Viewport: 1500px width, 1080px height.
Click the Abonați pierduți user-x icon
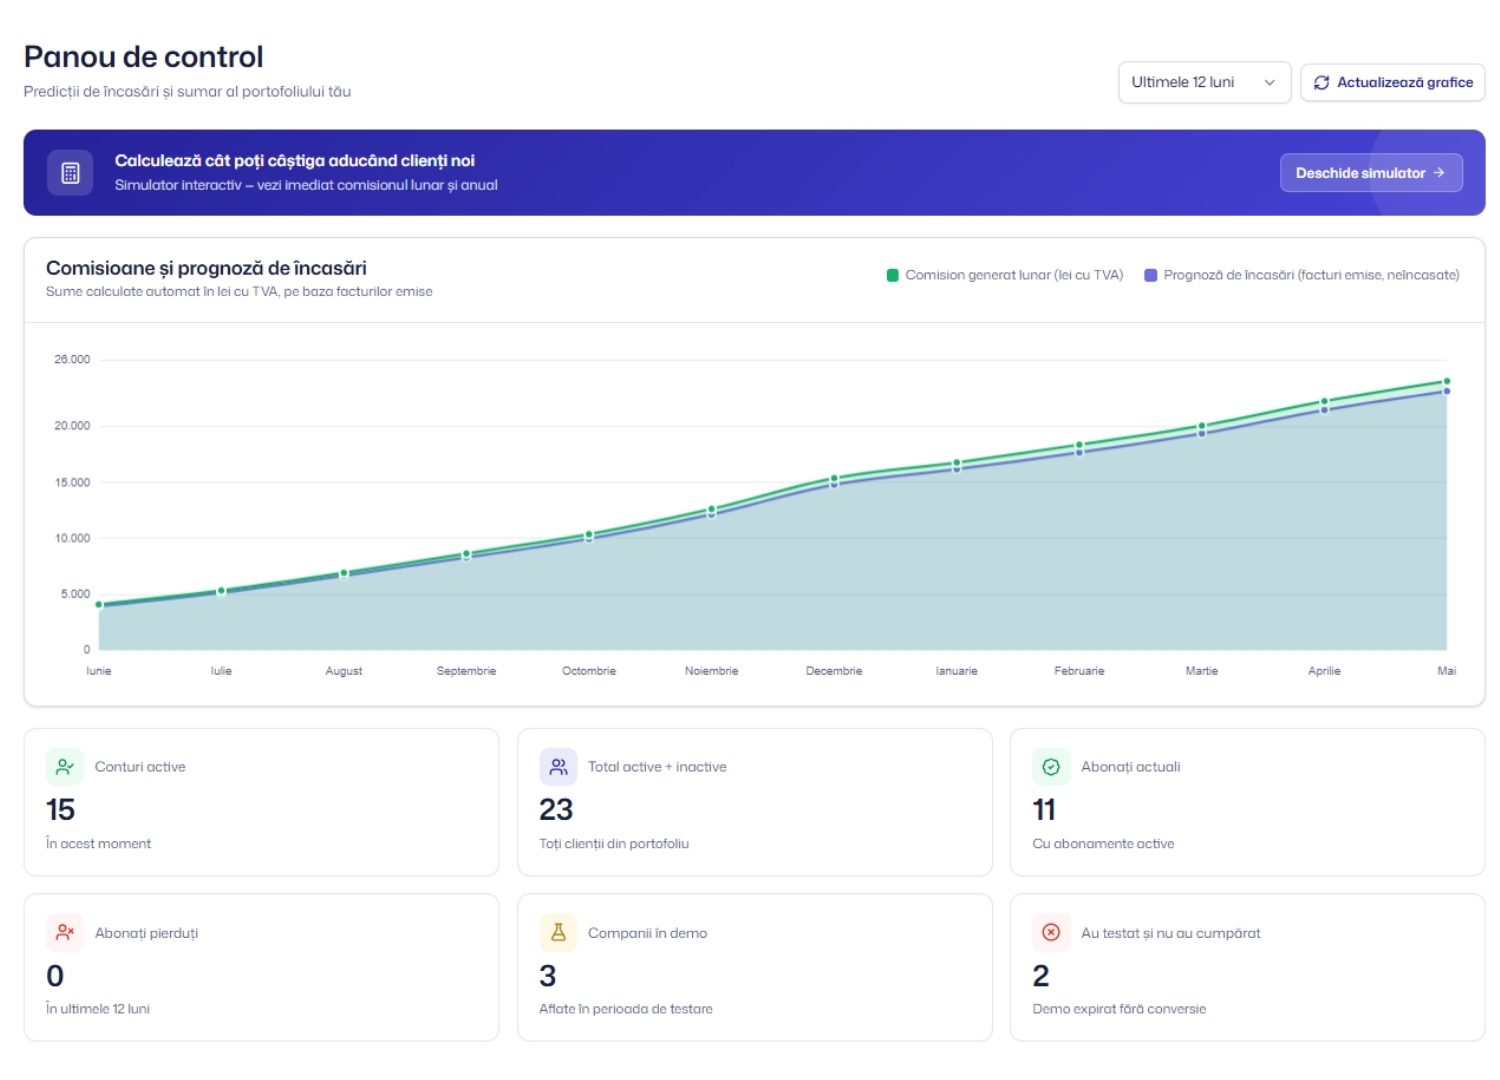[x=65, y=932]
